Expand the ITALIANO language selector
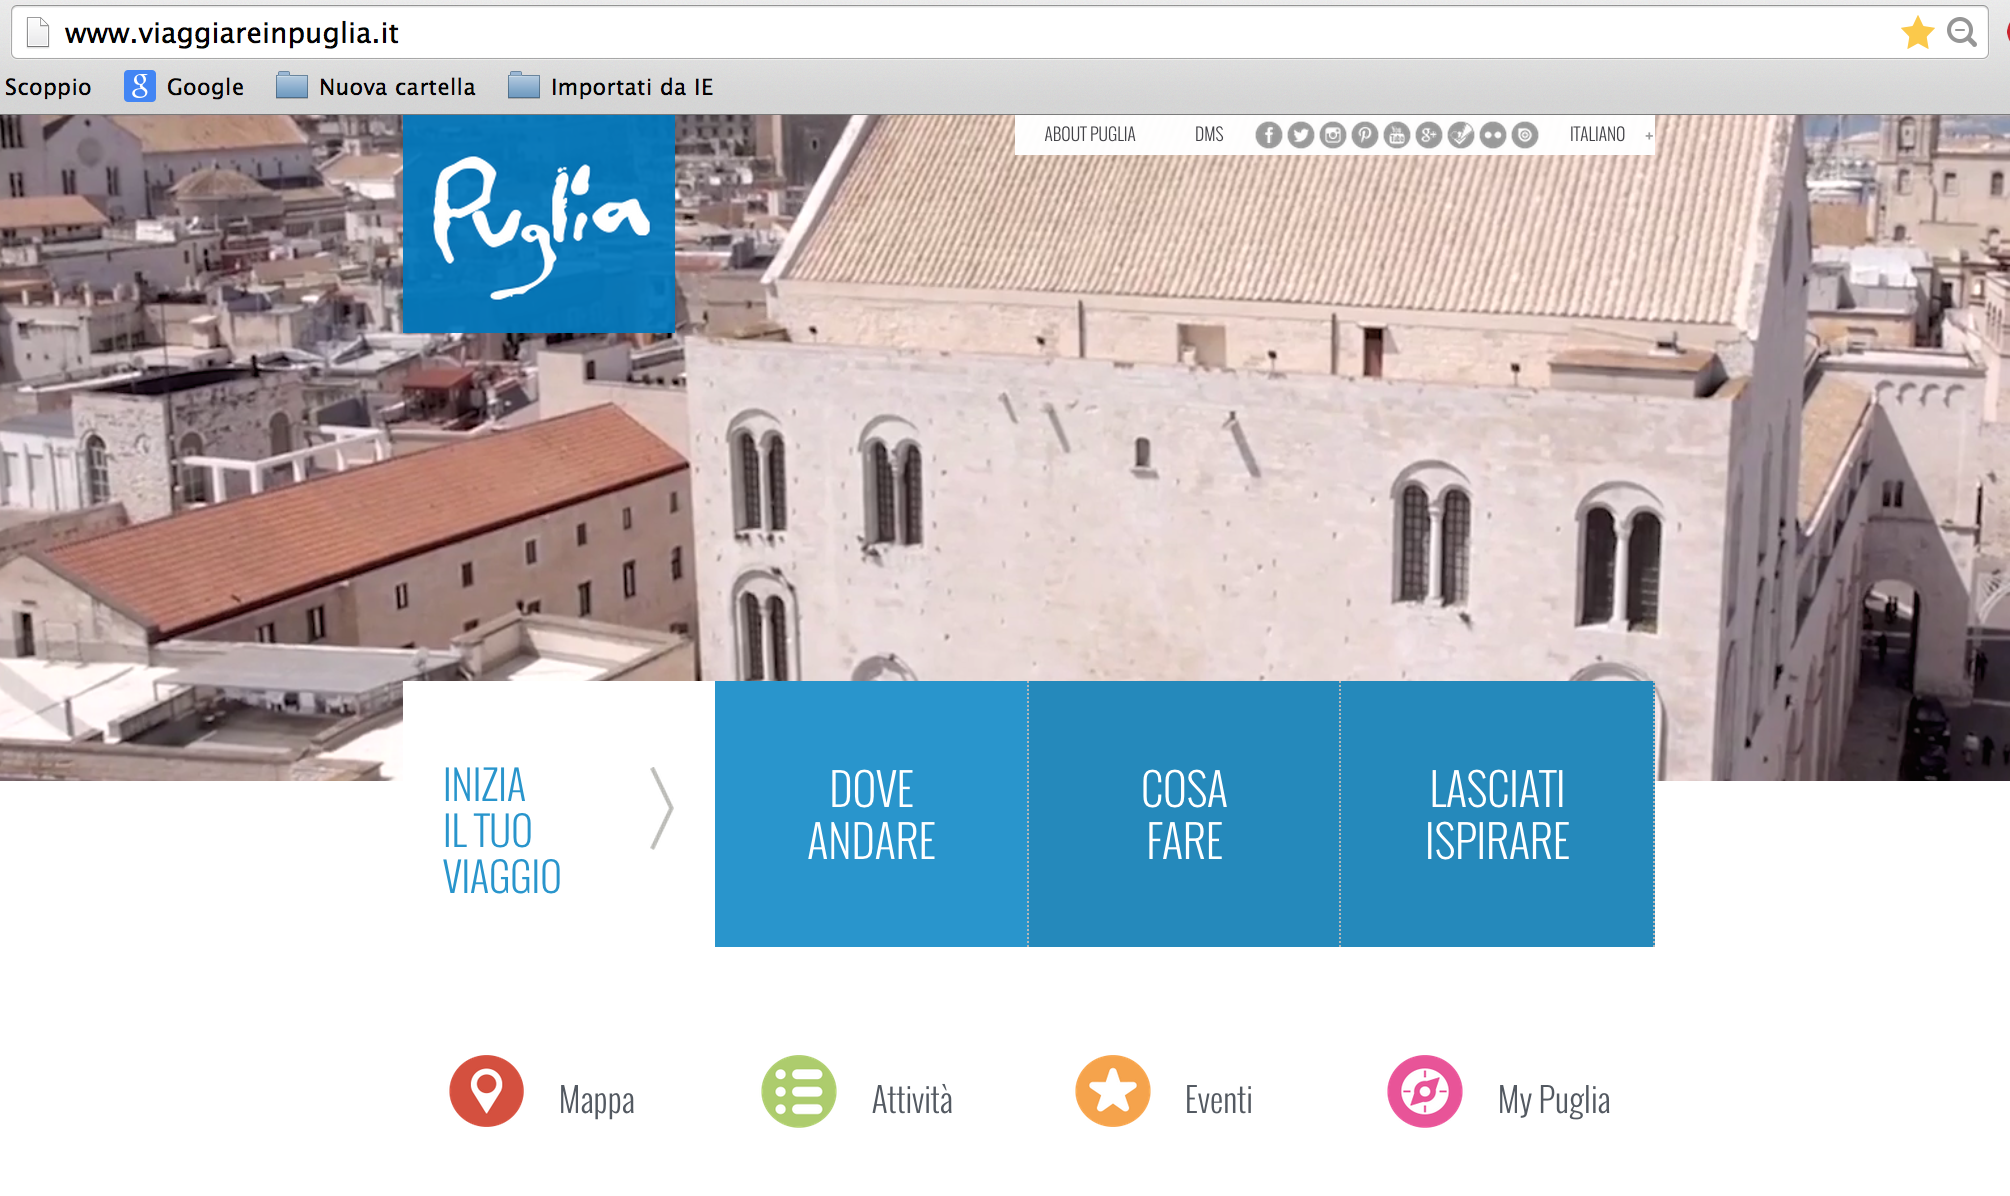Image resolution: width=2010 pixels, height=1196 pixels. (1596, 135)
